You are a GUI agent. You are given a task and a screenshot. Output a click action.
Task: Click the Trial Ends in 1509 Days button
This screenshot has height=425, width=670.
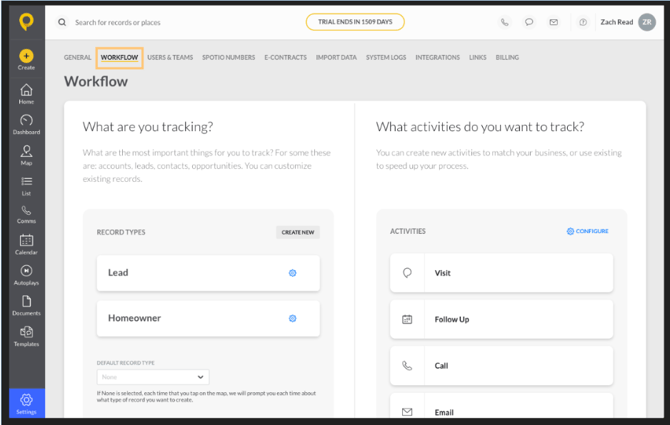(355, 22)
